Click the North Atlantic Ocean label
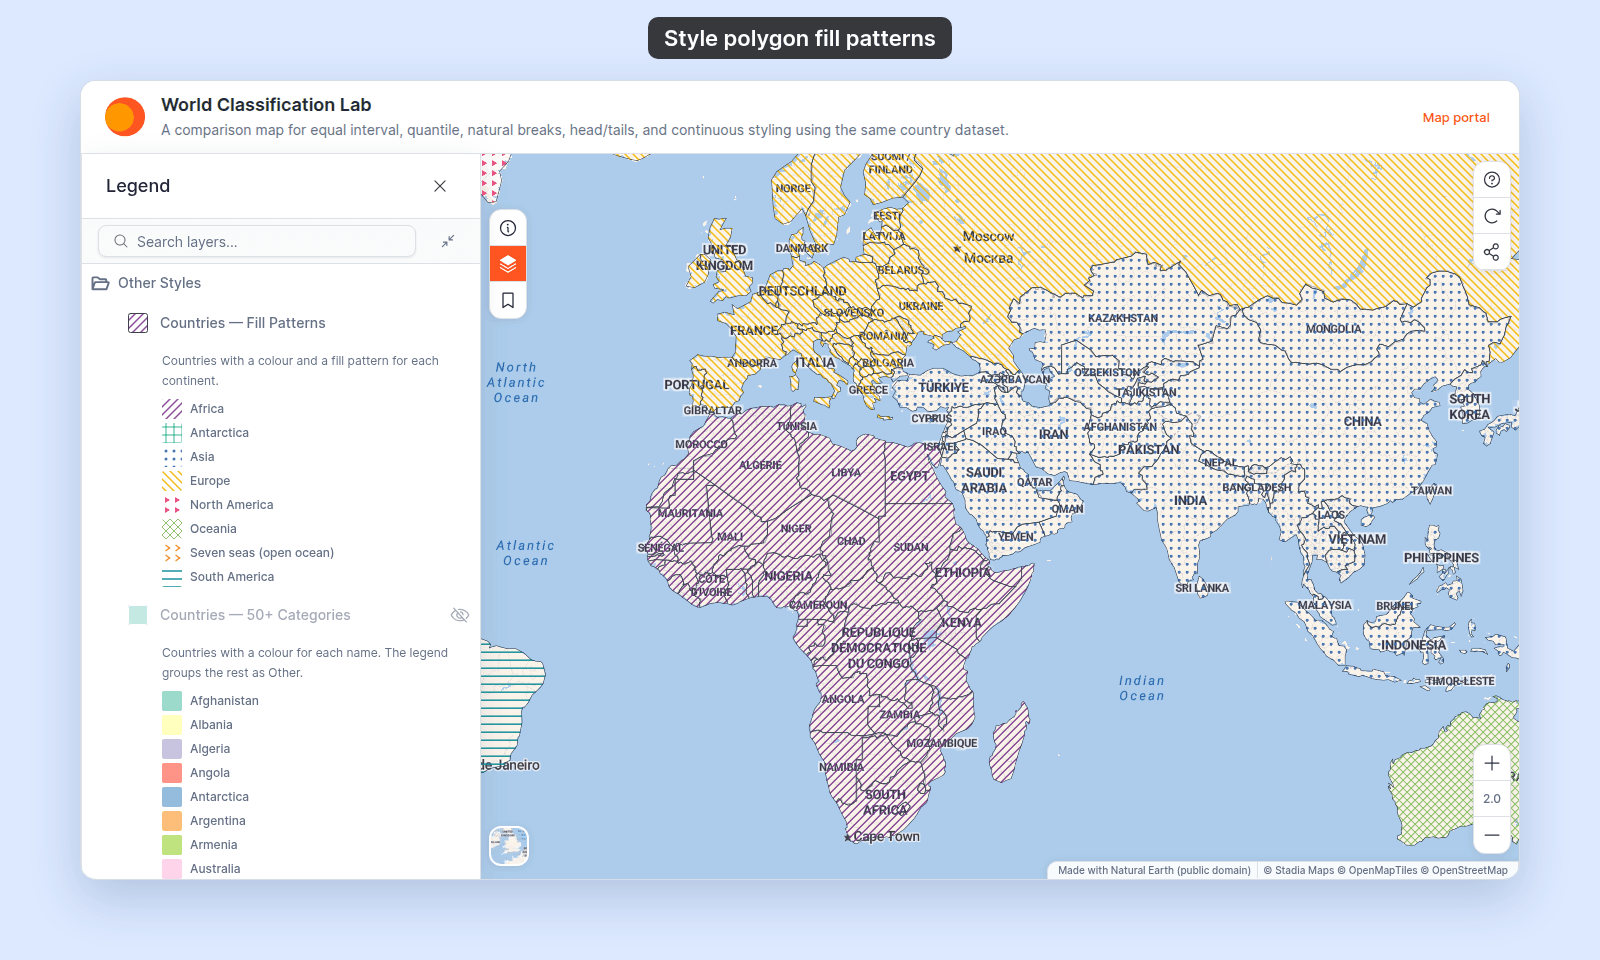 coord(516,383)
